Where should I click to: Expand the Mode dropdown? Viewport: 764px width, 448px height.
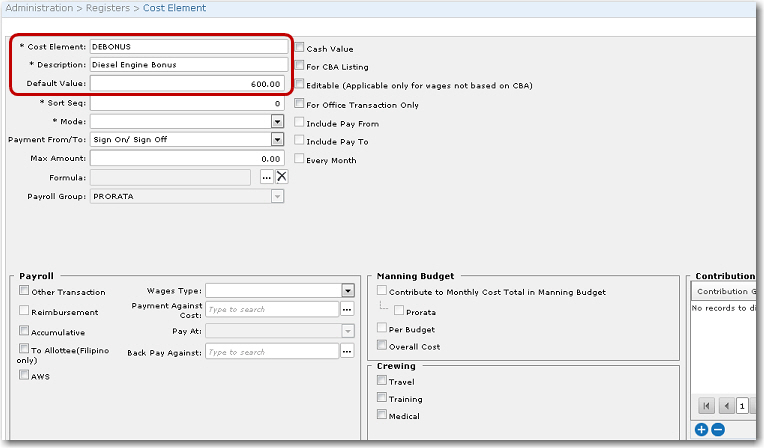277,121
